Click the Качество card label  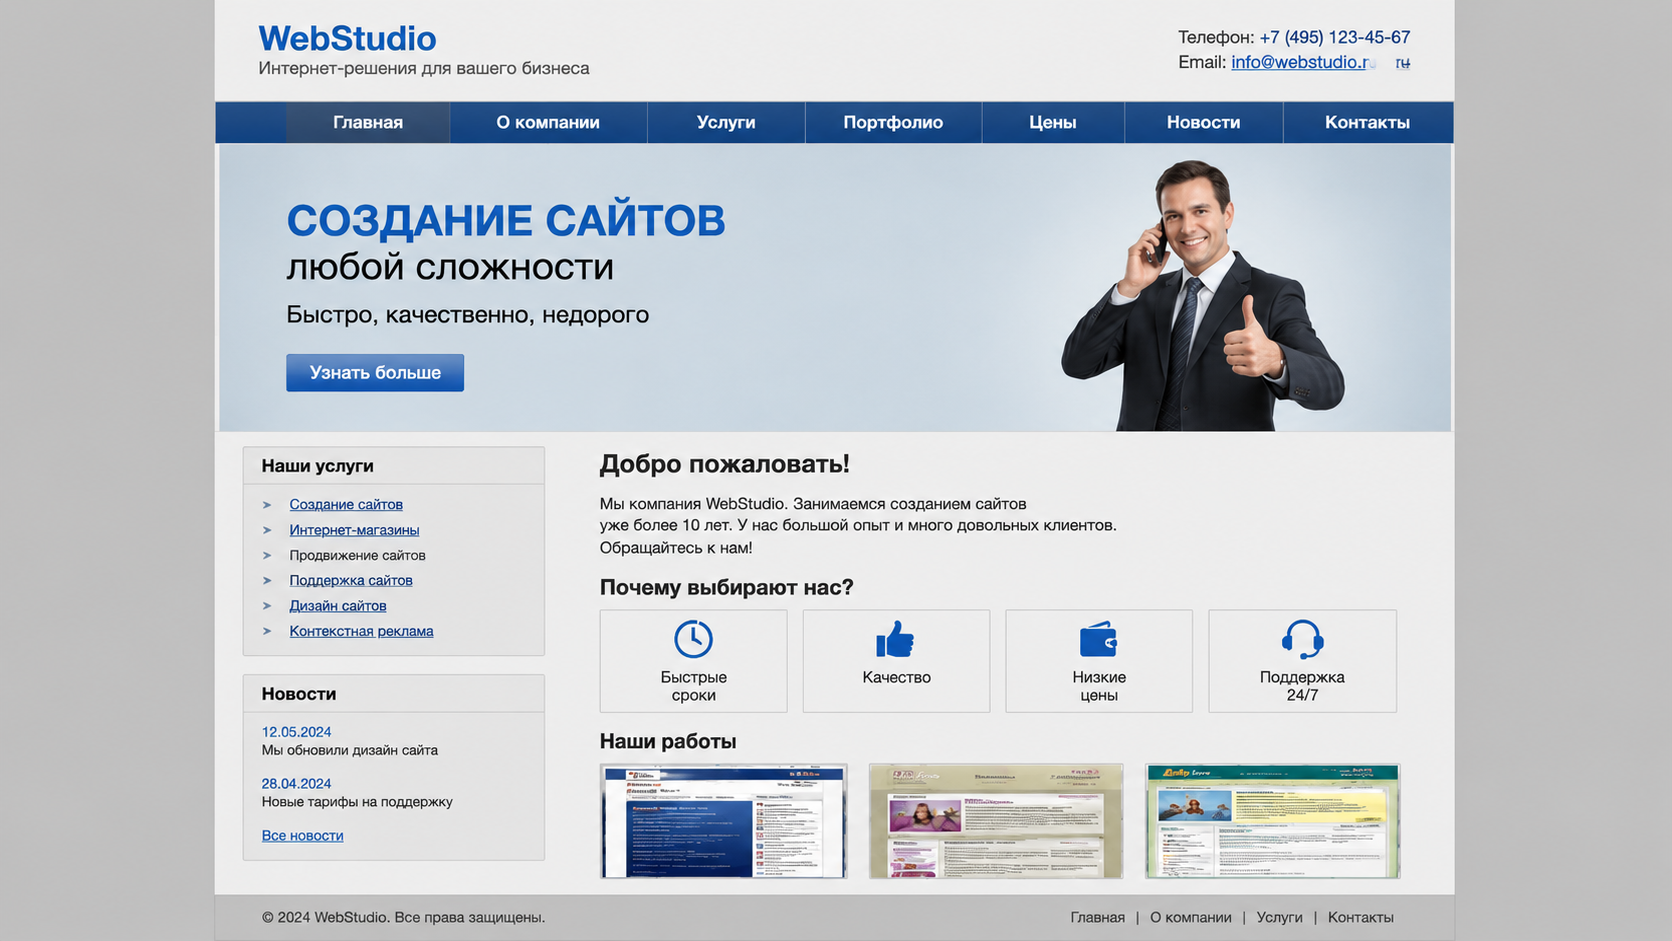tap(896, 677)
